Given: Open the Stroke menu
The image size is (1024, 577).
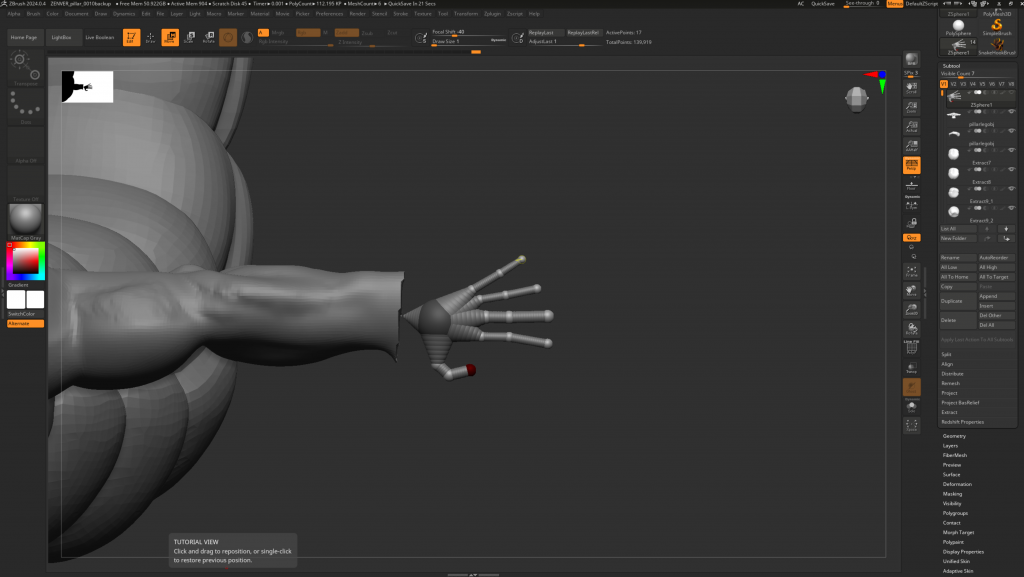Looking at the screenshot, I should click(x=400, y=14).
